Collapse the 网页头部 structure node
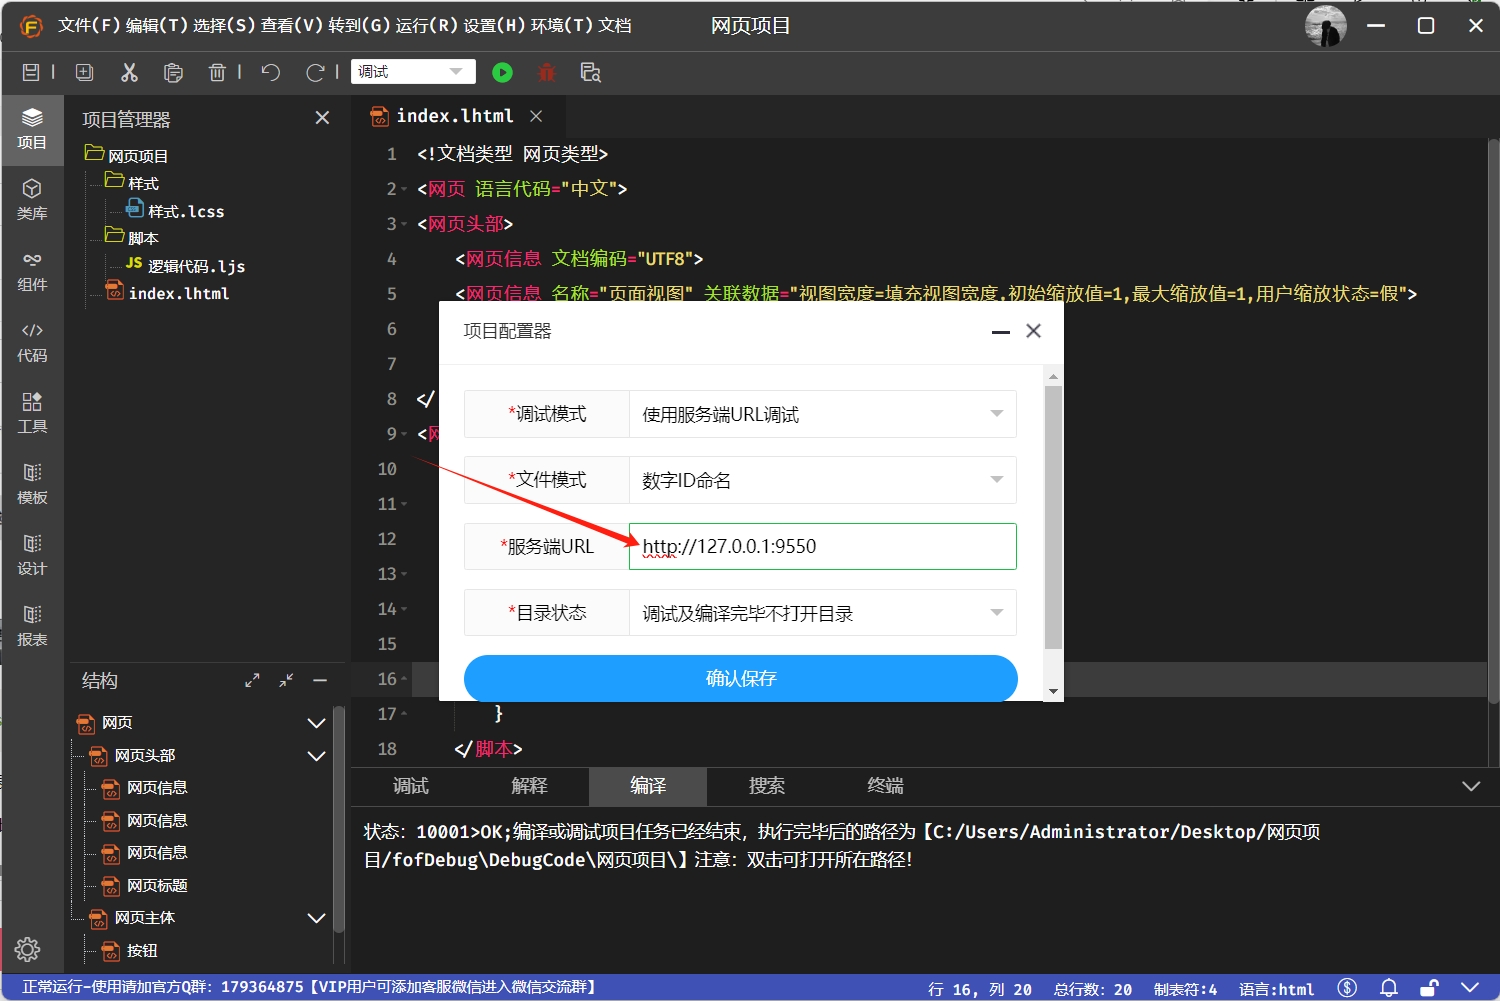The image size is (1500, 1001). click(316, 756)
